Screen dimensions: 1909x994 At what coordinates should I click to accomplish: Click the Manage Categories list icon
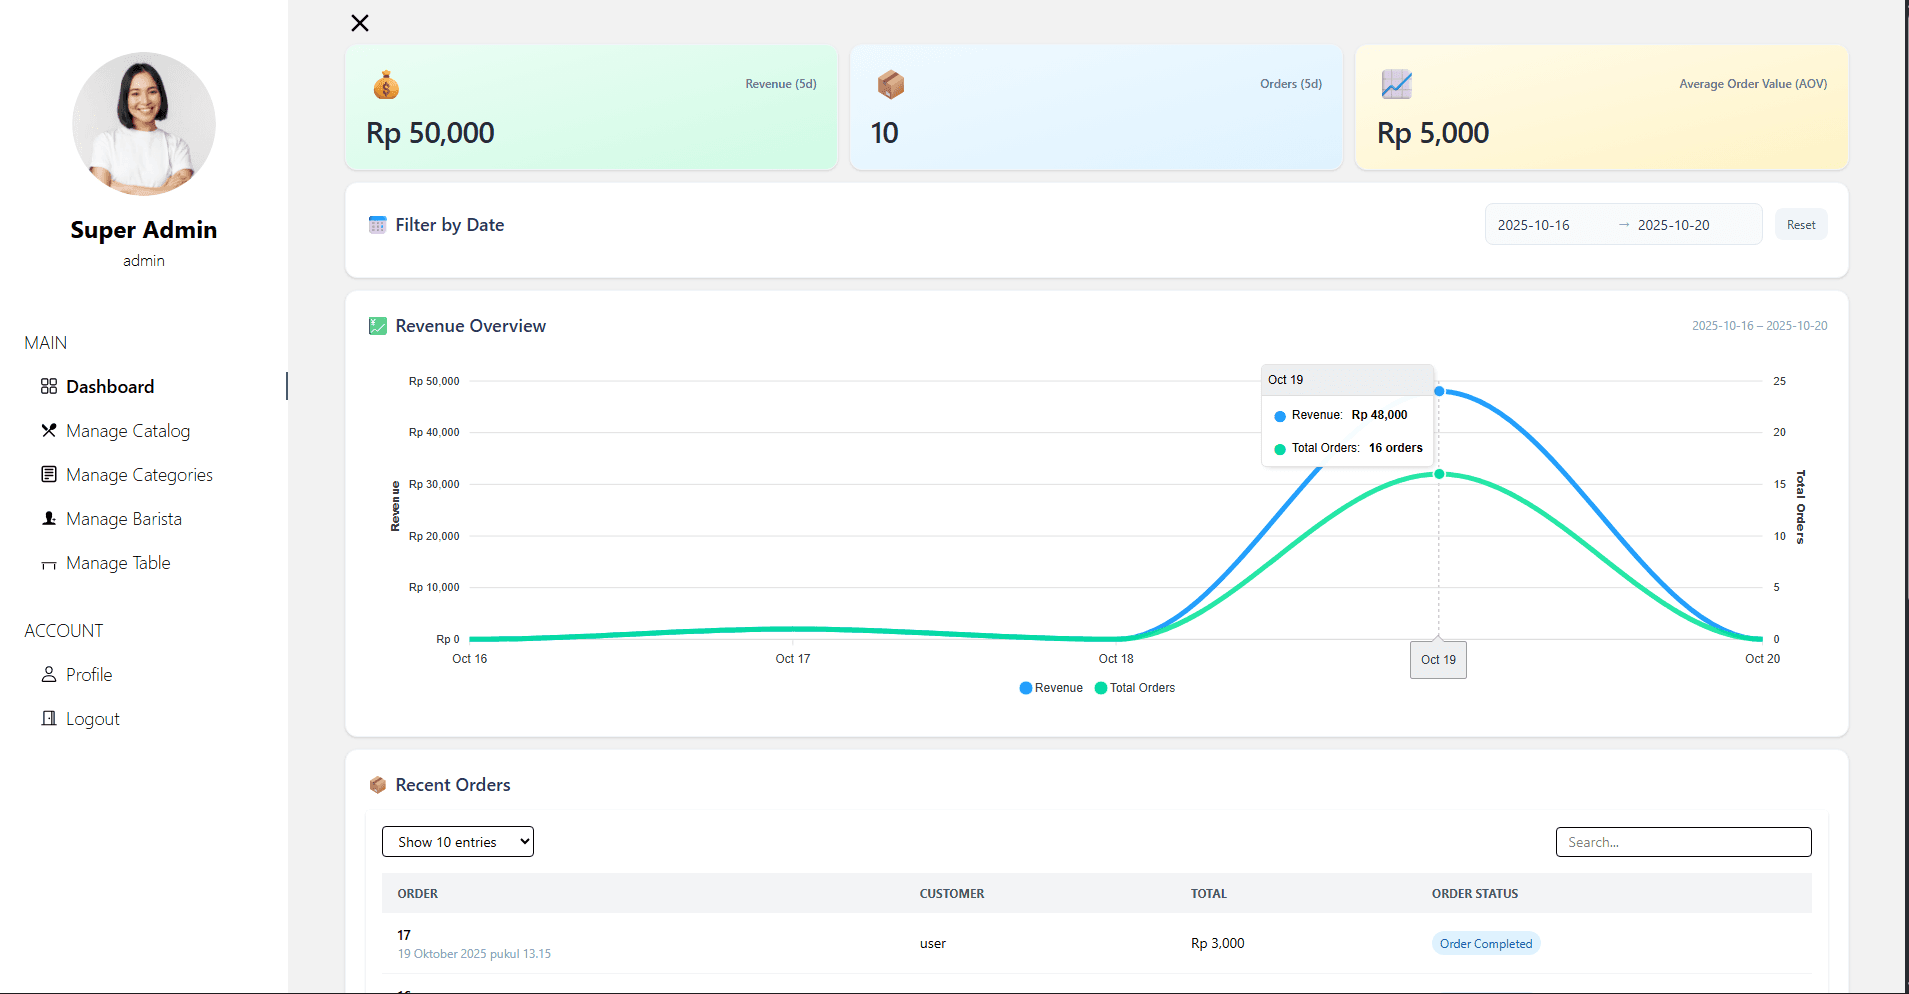point(48,475)
